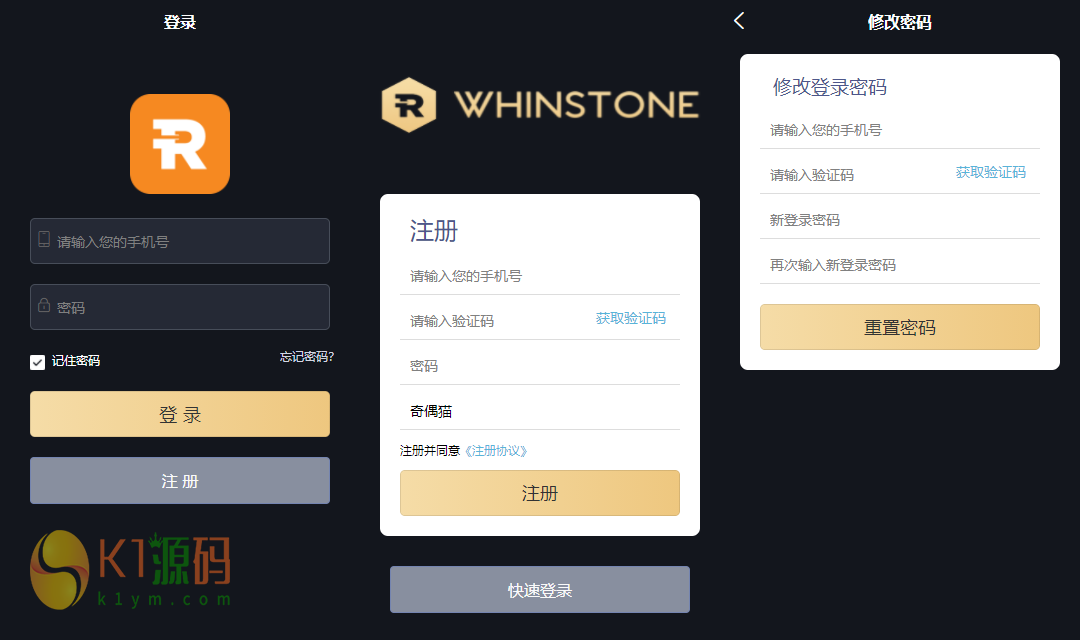1080x640 pixels.
Task: Click the 登录 title at top of login screen
Action: tap(180, 22)
